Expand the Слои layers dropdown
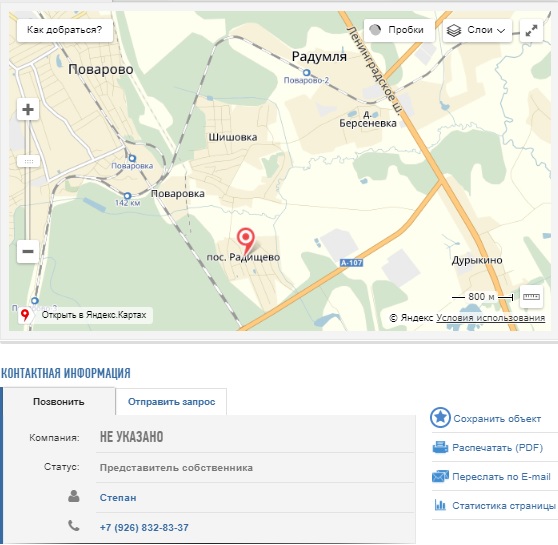Screen dimensions: 558x545 [477, 30]
